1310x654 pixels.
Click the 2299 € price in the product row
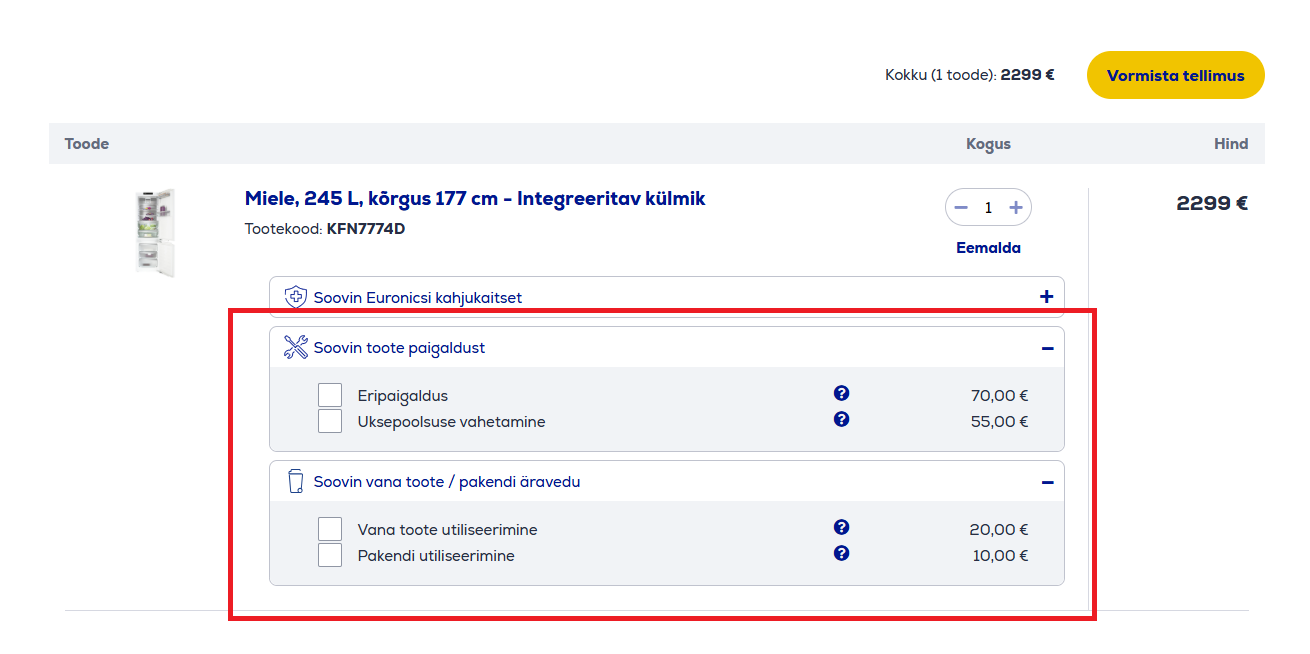click(x=1212, y=203)
